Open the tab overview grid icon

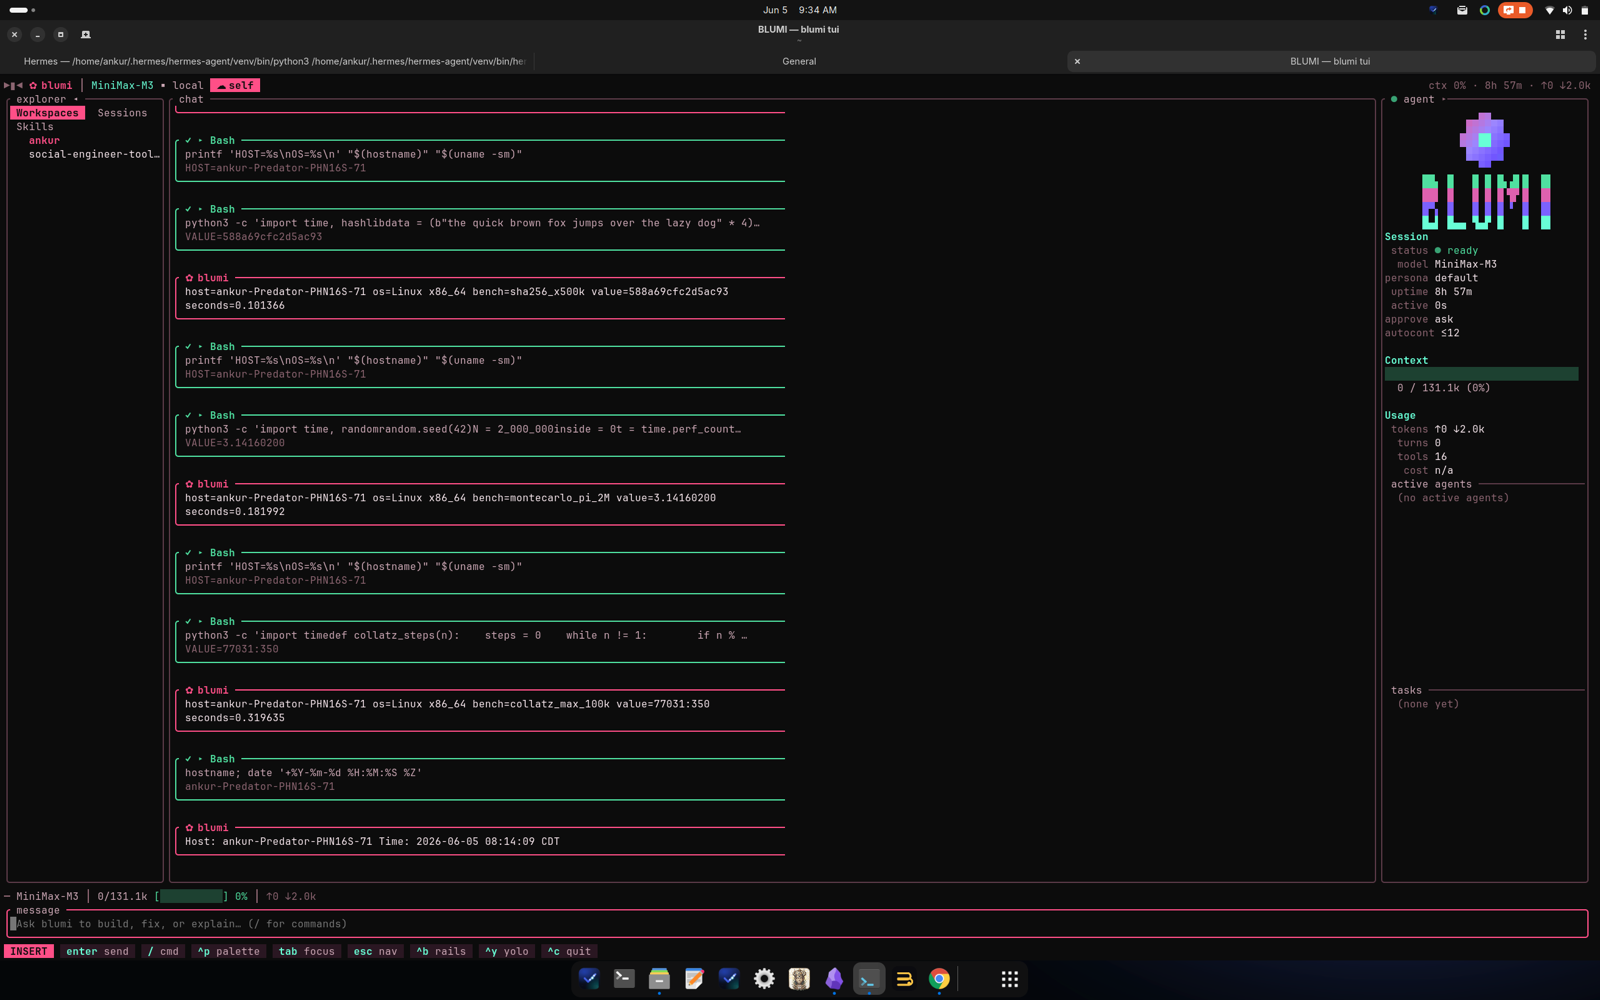[1560, 34]
